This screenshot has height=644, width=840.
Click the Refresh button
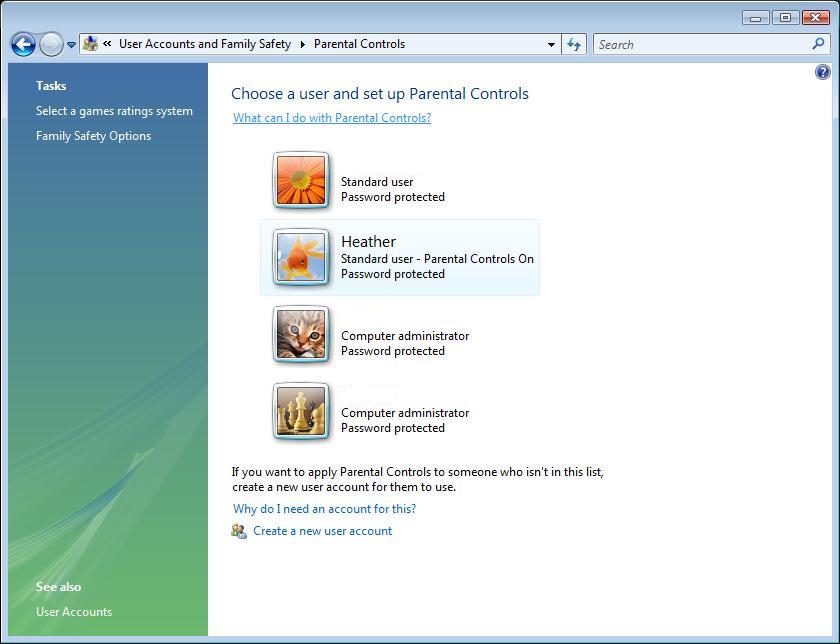(574, 44)
